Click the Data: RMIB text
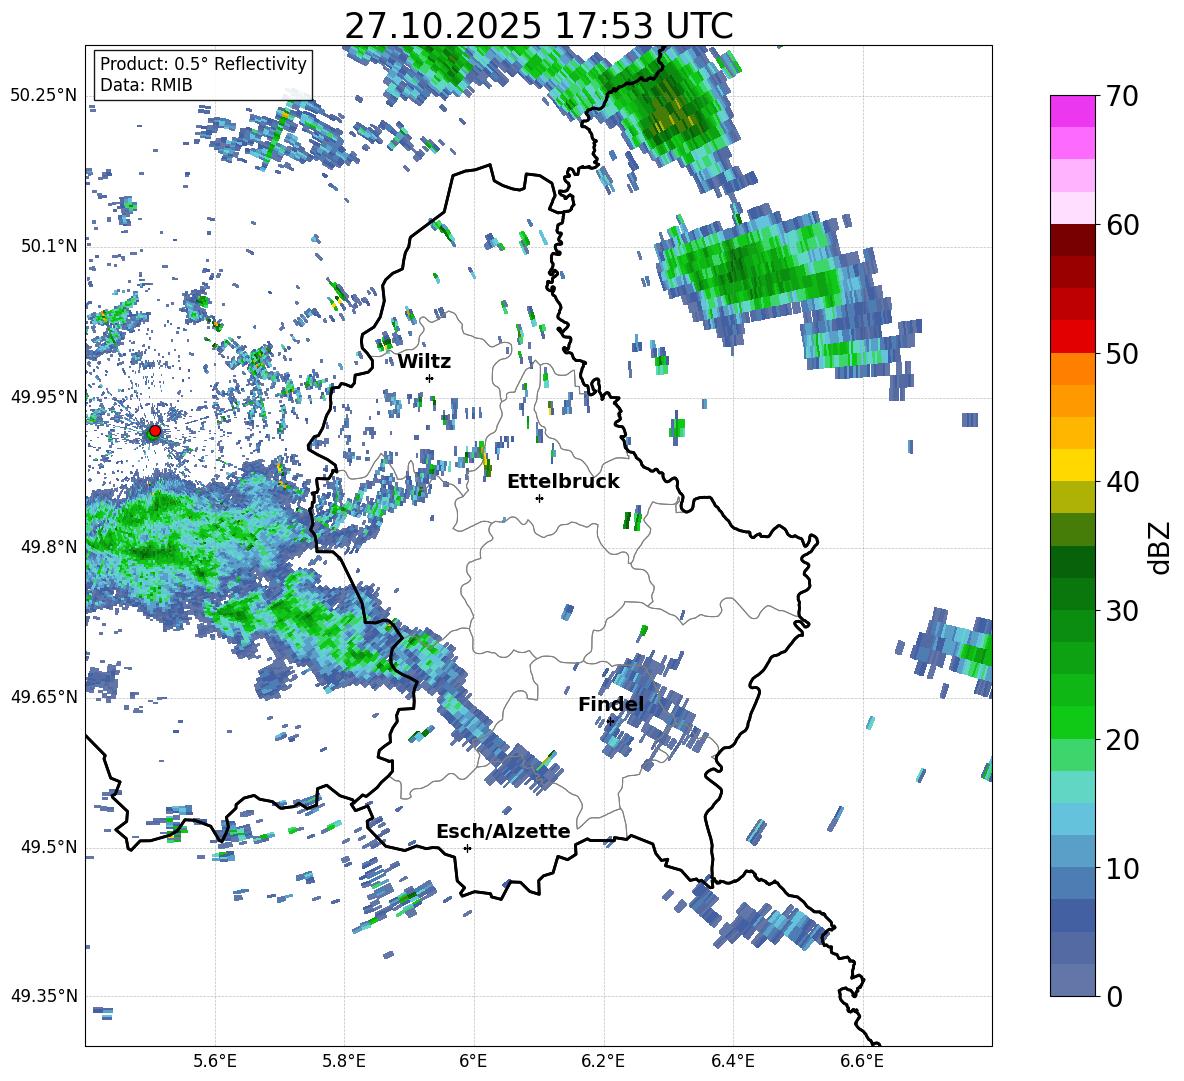1184x1081 pixels. (x=146, y=85)
